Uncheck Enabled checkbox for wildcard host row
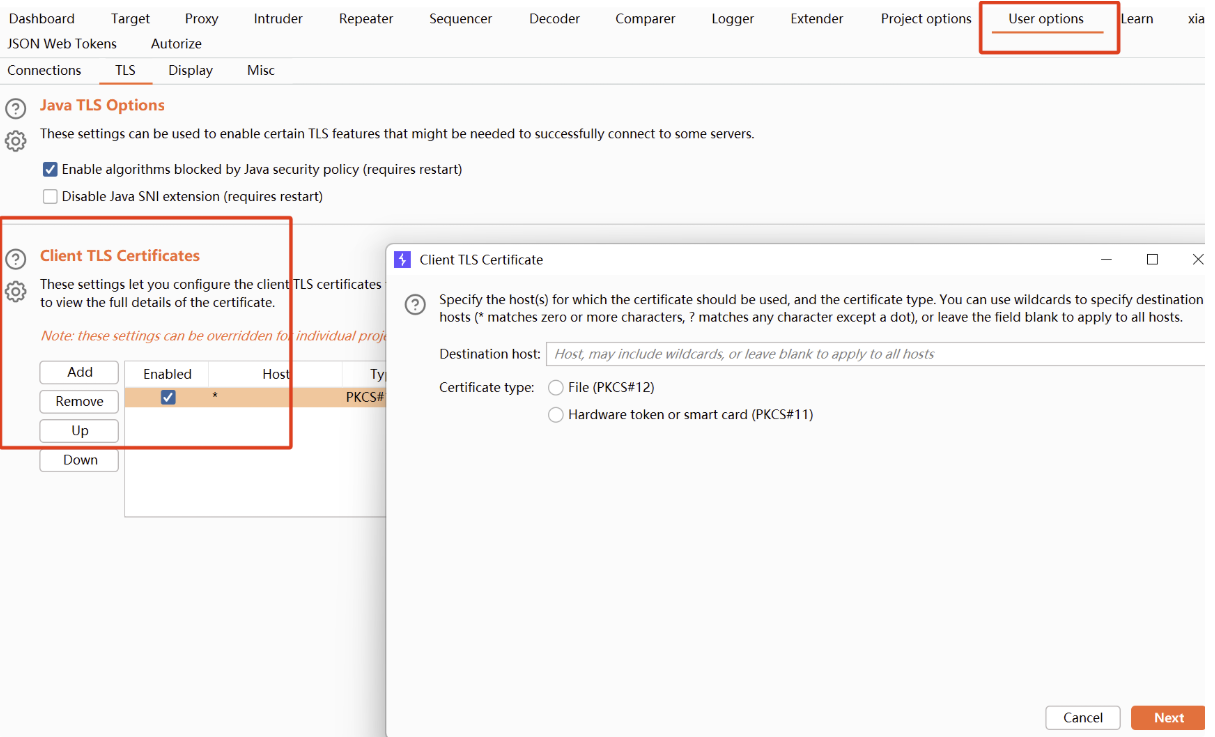The height and width of the screenshot is (737, 1215). (x=168, y=397)
